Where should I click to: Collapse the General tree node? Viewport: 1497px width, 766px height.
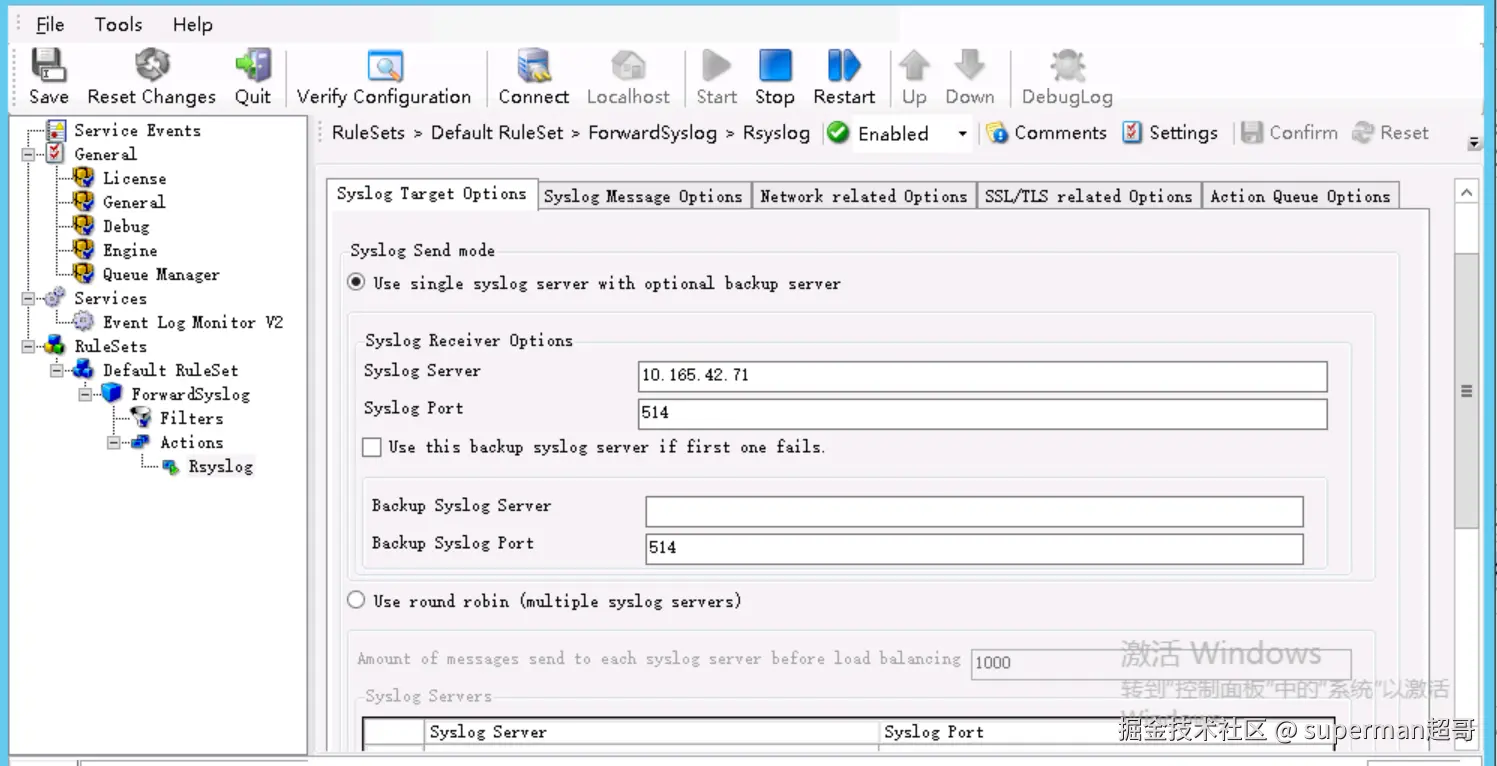(28, 154)
